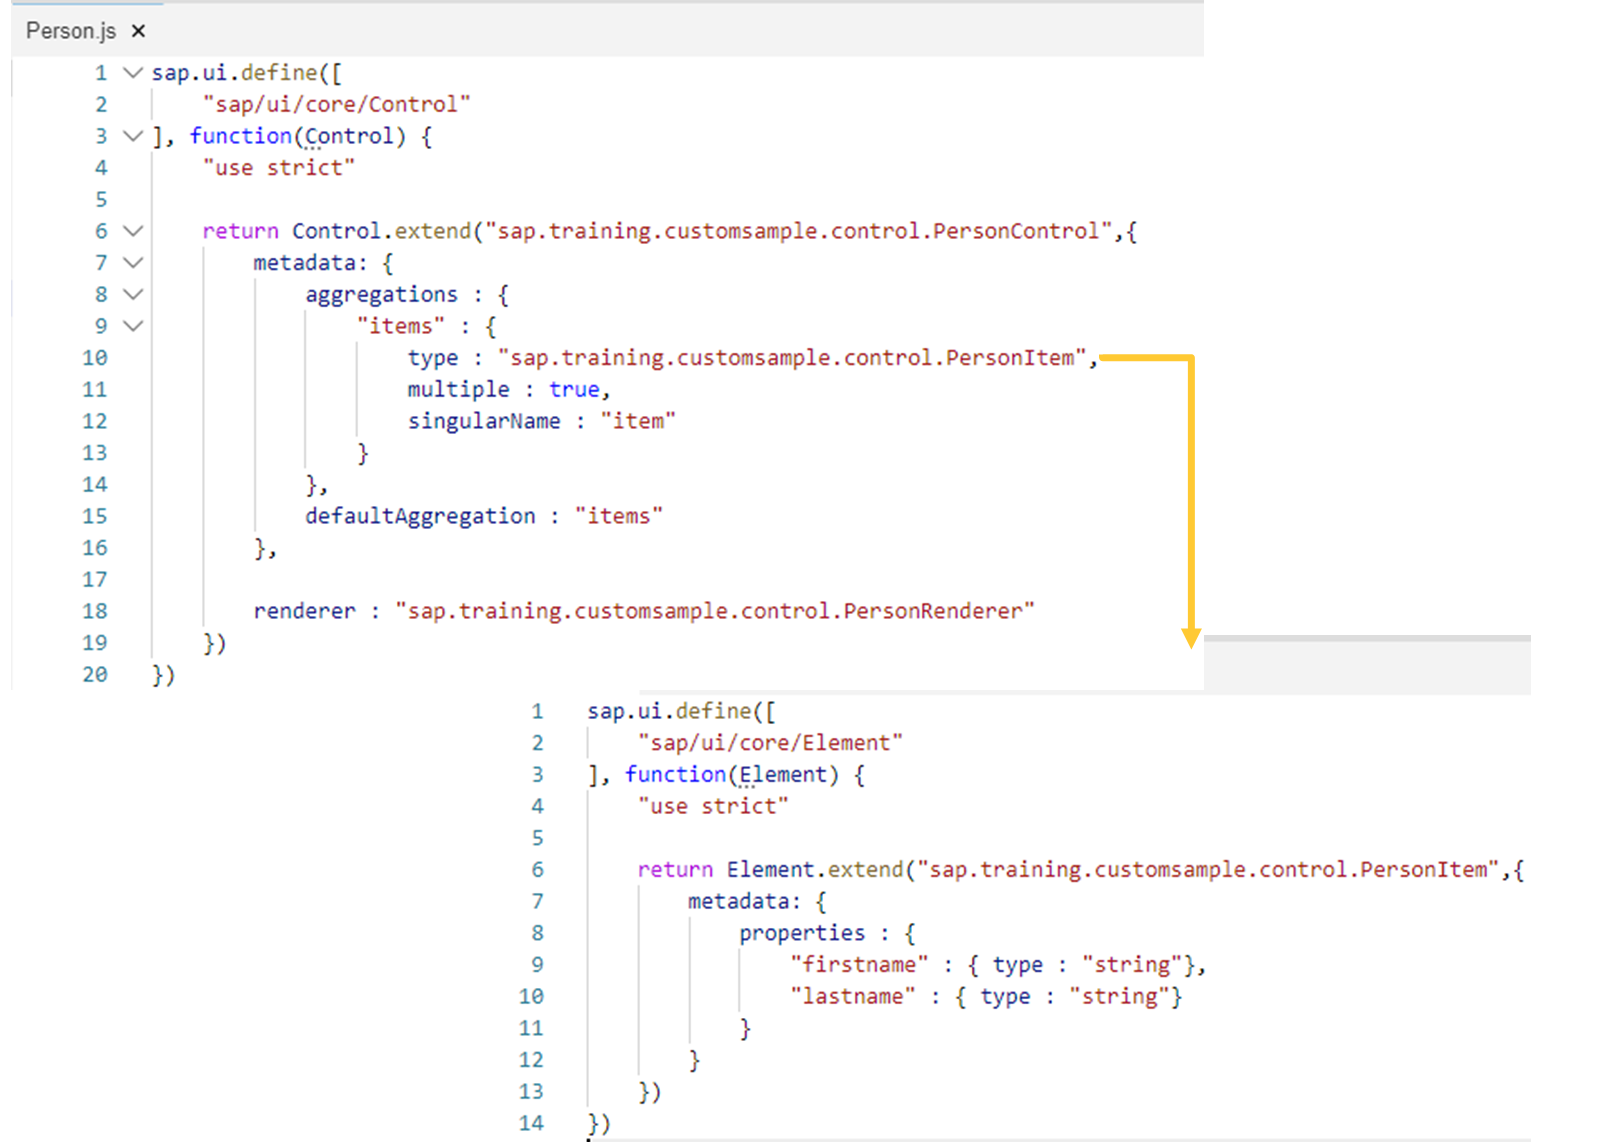Click 'return' keyword in lower editor
Image resolution: width=1600 pixels, height=1142 pixels.
coord(675,870)
